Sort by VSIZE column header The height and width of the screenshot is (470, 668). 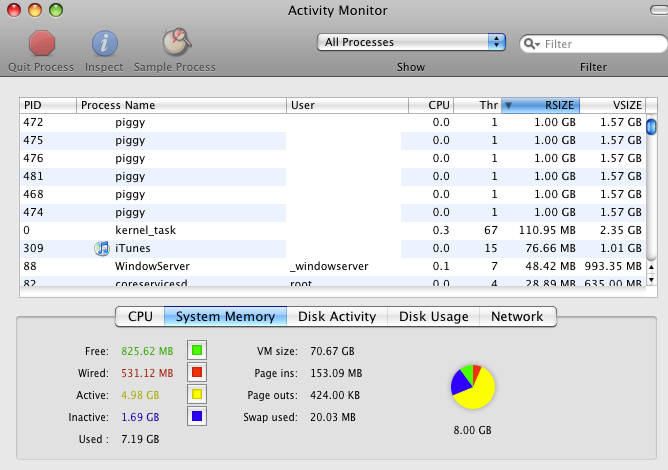pos(613,105)
